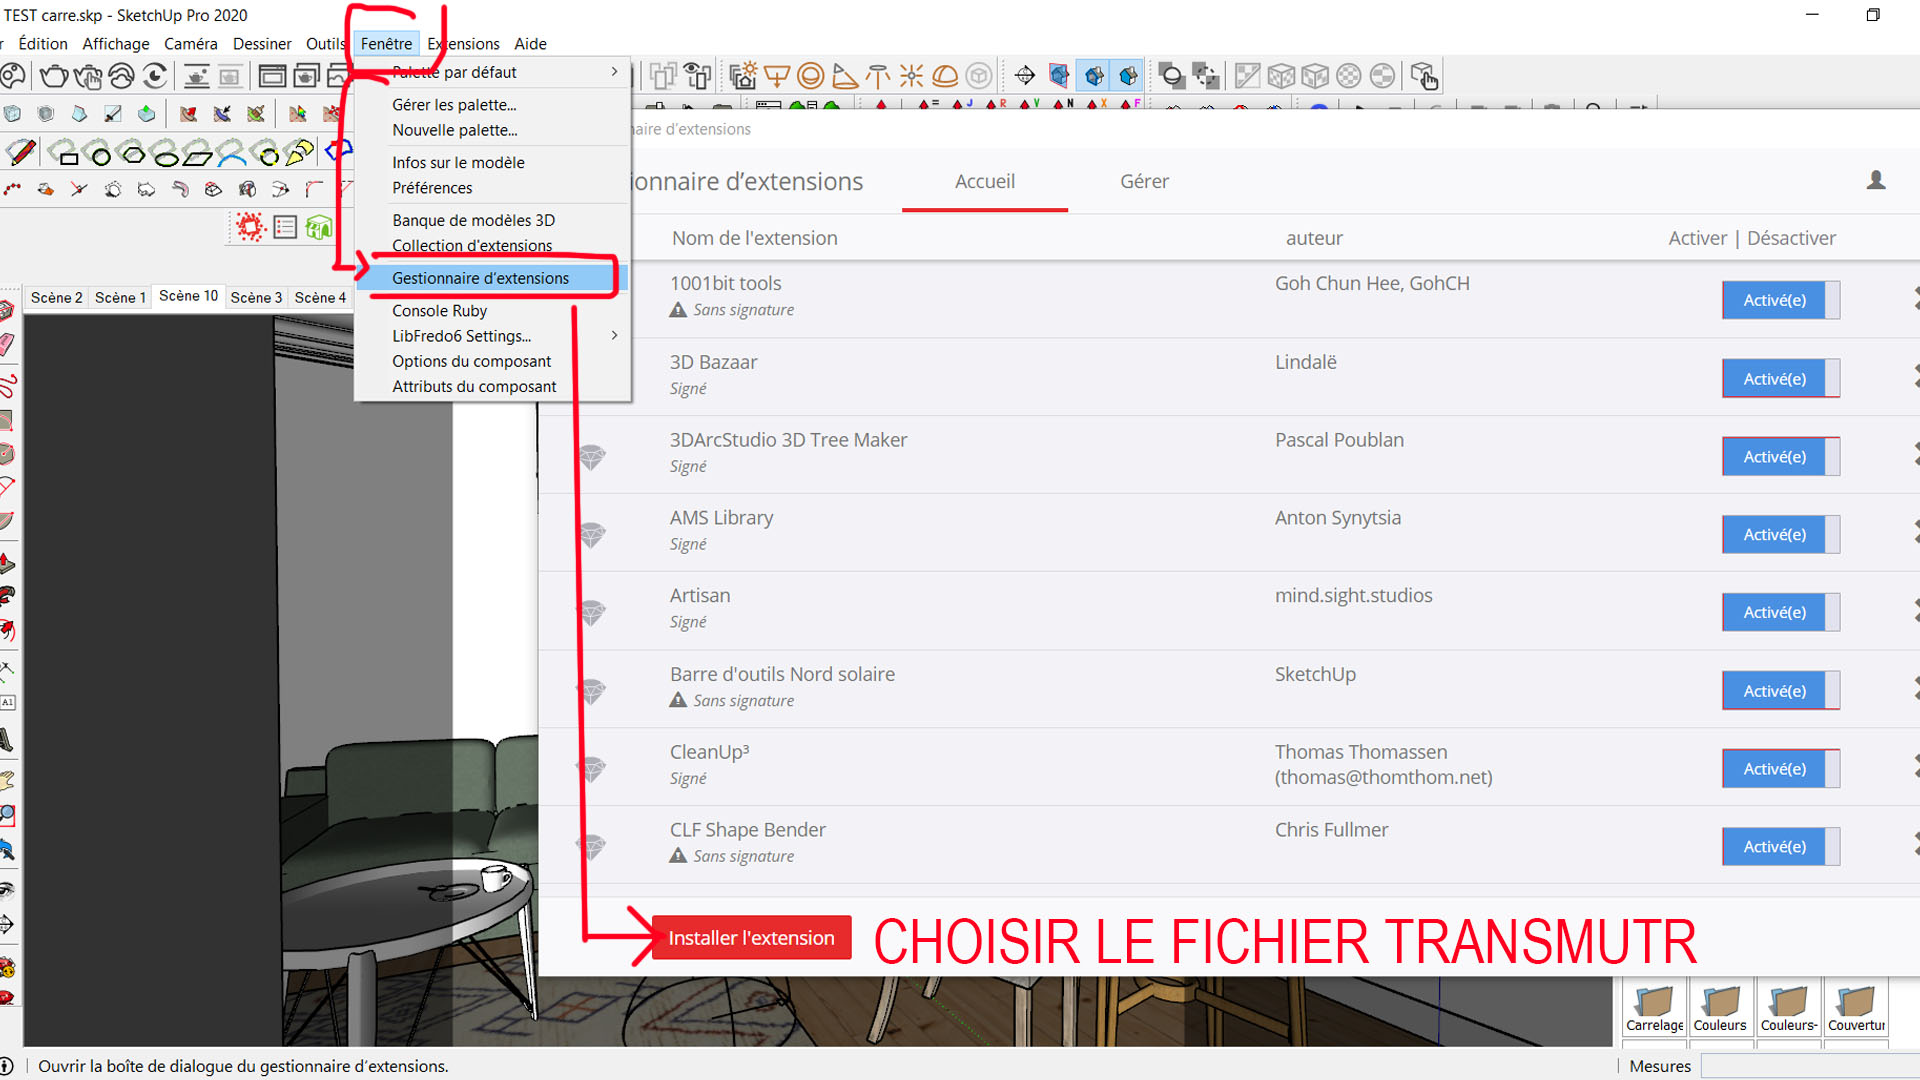Select the Polygon drawing tool
This screenshot has width=1920, height=1080.
[x=131, y=153]
